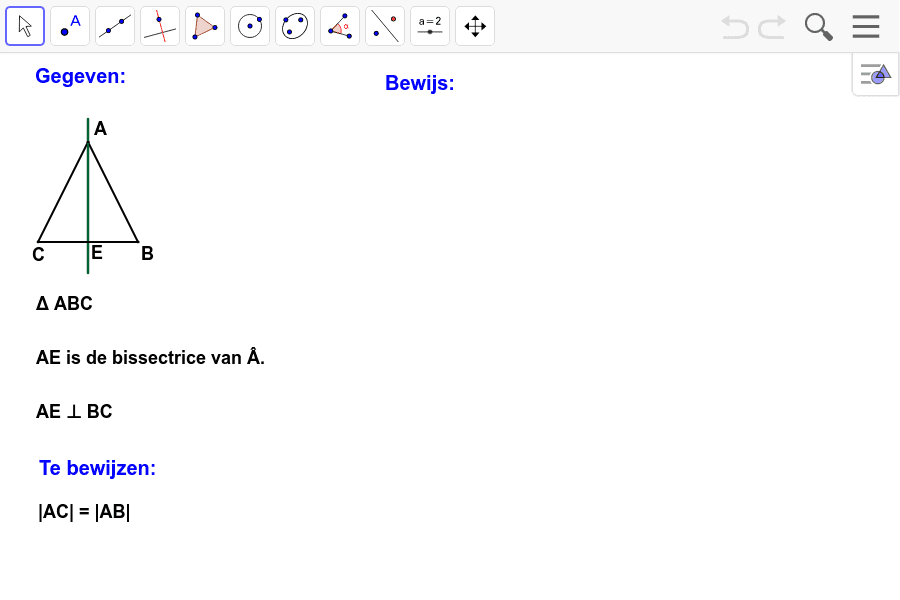Viewport: 900px width, 600px height.
Task: Select the Line through two points tool
Action: pyautogui.click(x=115, y=26)
